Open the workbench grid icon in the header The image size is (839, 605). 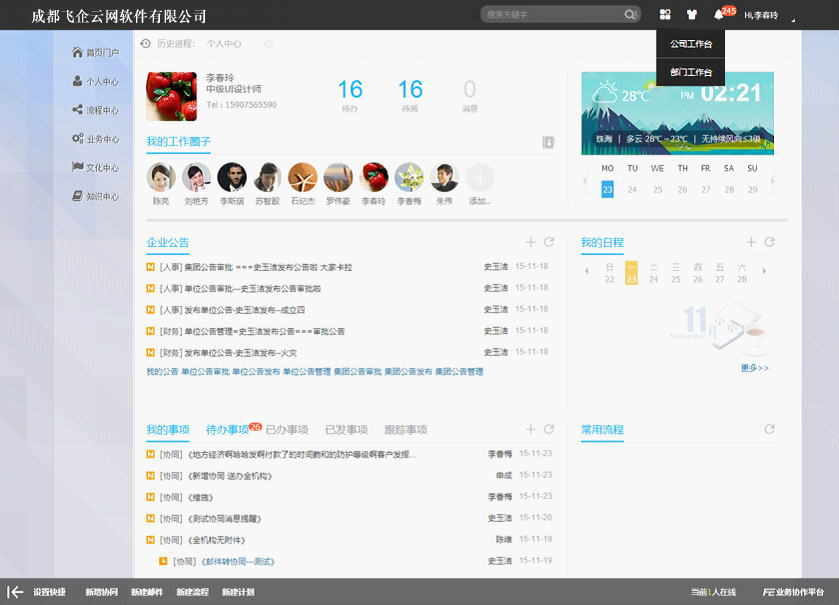(665, 14)
